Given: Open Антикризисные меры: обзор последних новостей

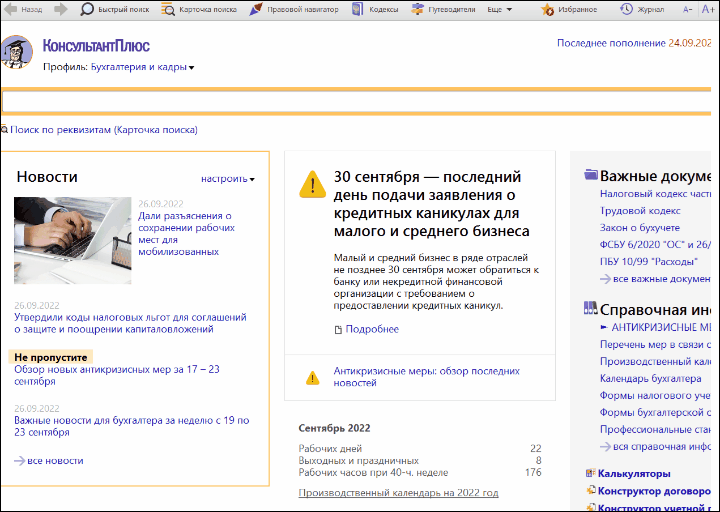Looking at the screenshot, I should click(427, 377).
